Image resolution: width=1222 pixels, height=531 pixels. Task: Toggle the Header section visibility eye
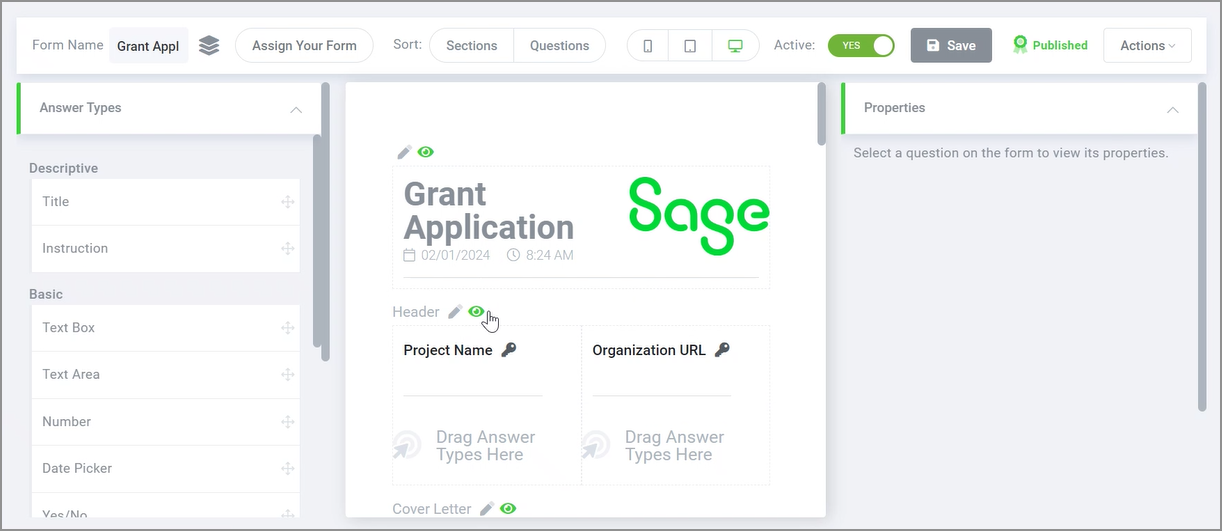pyautogui.click(x=477, y=312)
